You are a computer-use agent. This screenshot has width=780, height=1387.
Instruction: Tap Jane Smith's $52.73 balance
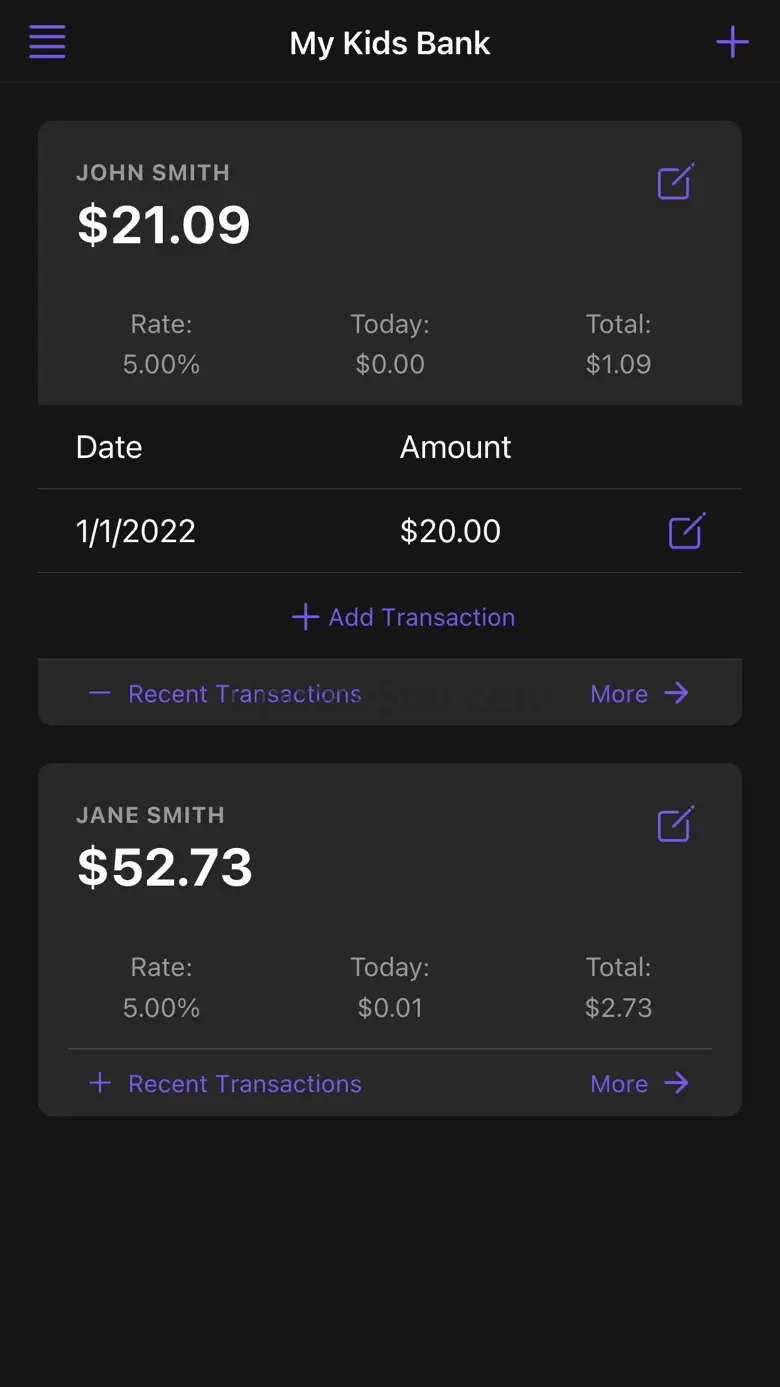pos(165,867)
